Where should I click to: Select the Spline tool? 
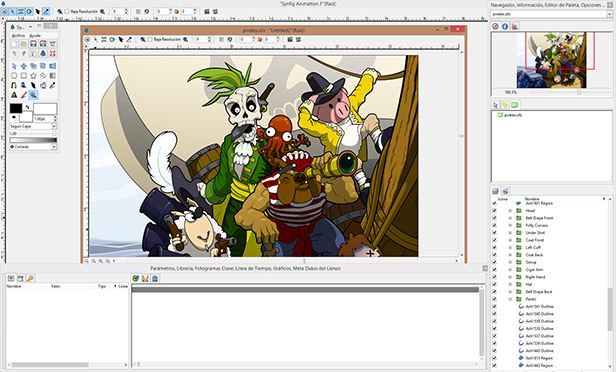pos(14,85)
